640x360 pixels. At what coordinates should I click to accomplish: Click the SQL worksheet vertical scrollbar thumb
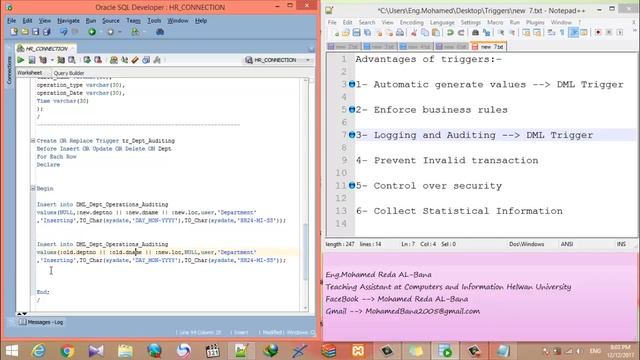[306, 251]
